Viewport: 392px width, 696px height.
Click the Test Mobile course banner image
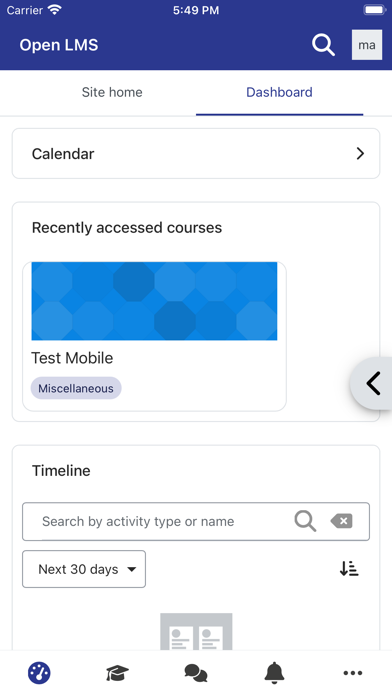(x=154, y=301)
